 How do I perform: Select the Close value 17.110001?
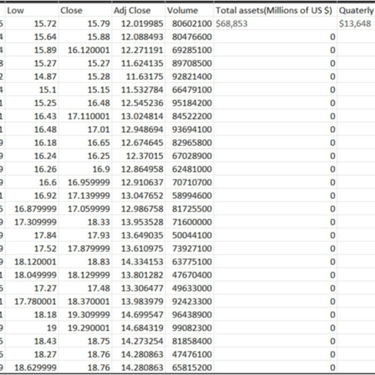coord(89,116)
